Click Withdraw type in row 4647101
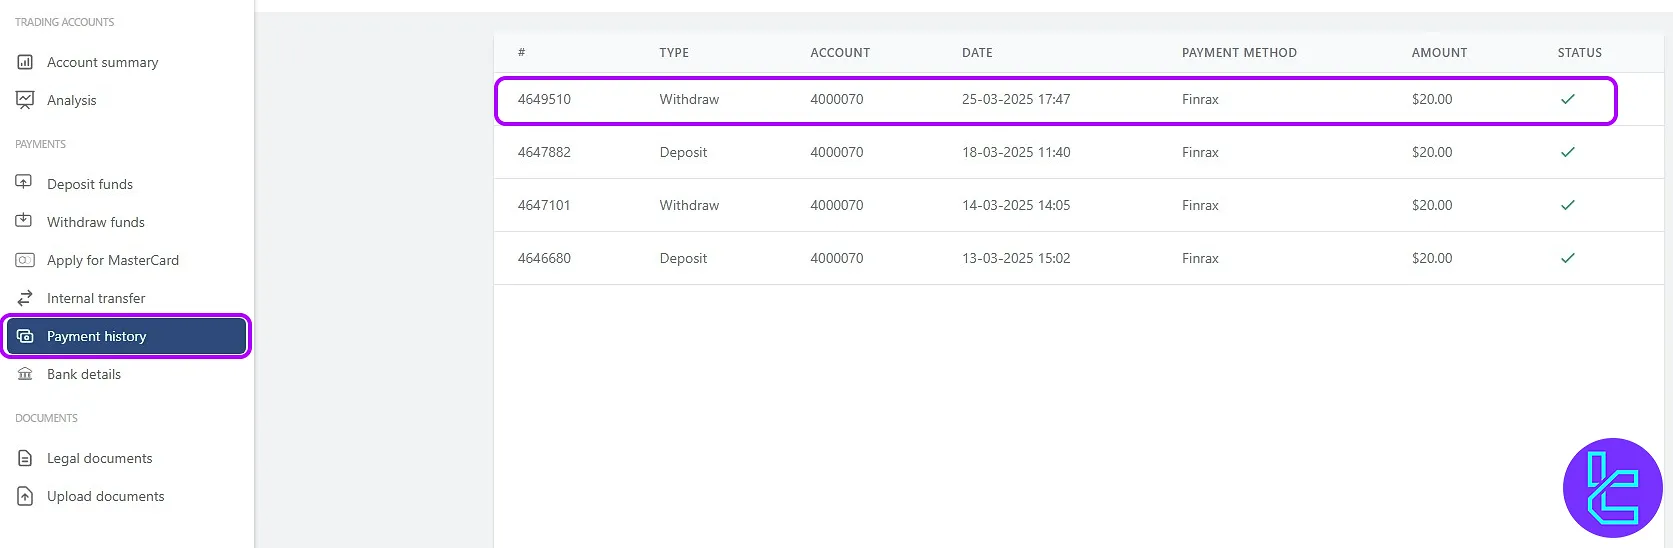Viewport: 1673px width, 548px height. [x=689, y=205]
